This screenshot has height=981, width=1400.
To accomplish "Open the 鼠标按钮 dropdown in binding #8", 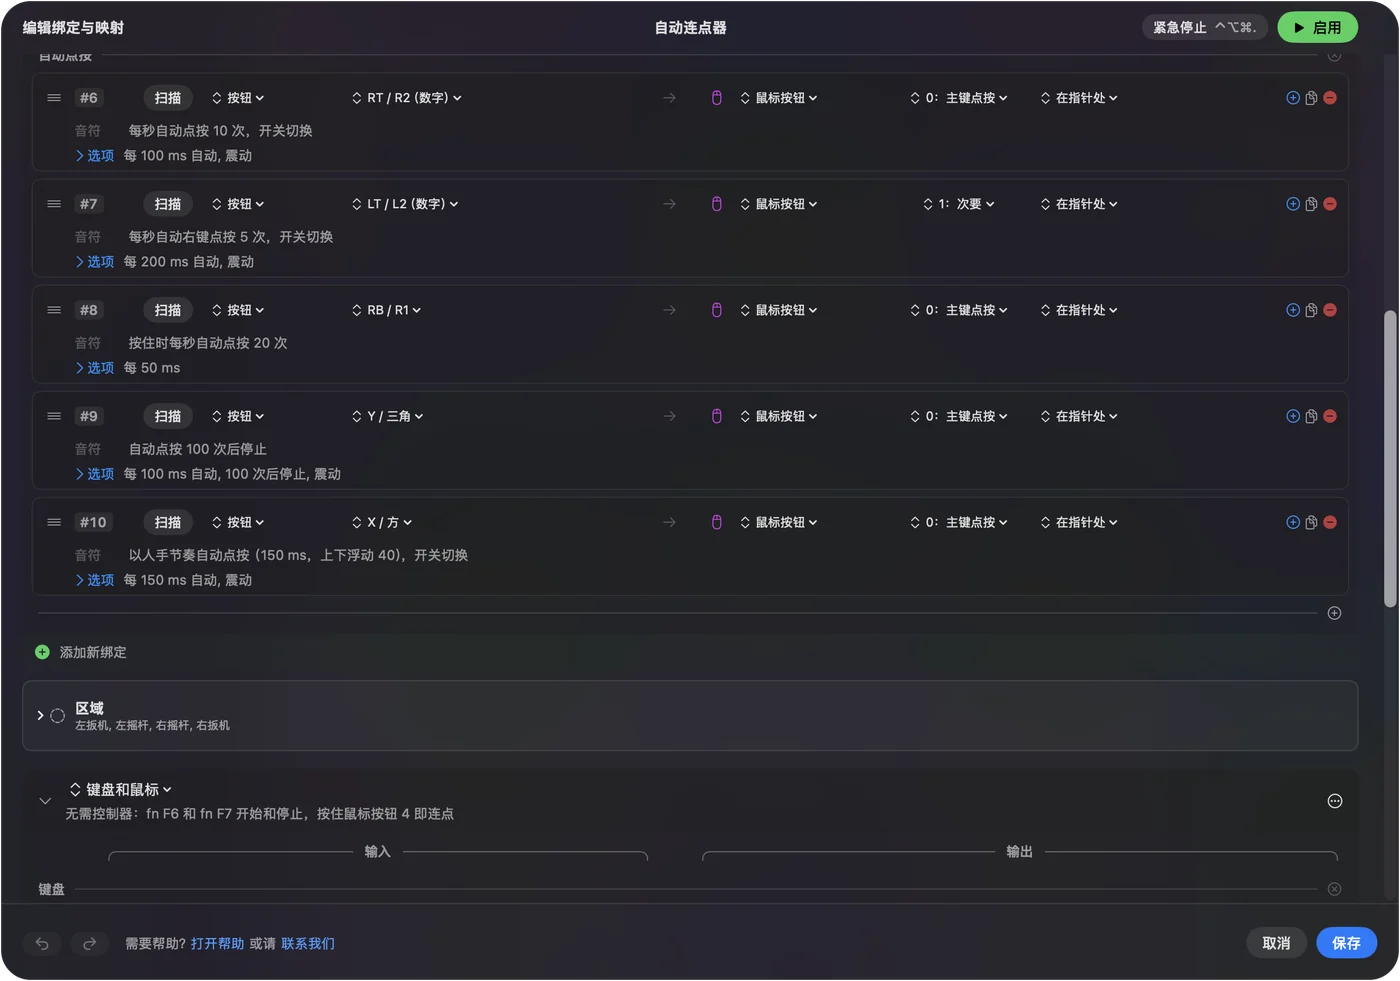I will (779, 310).
